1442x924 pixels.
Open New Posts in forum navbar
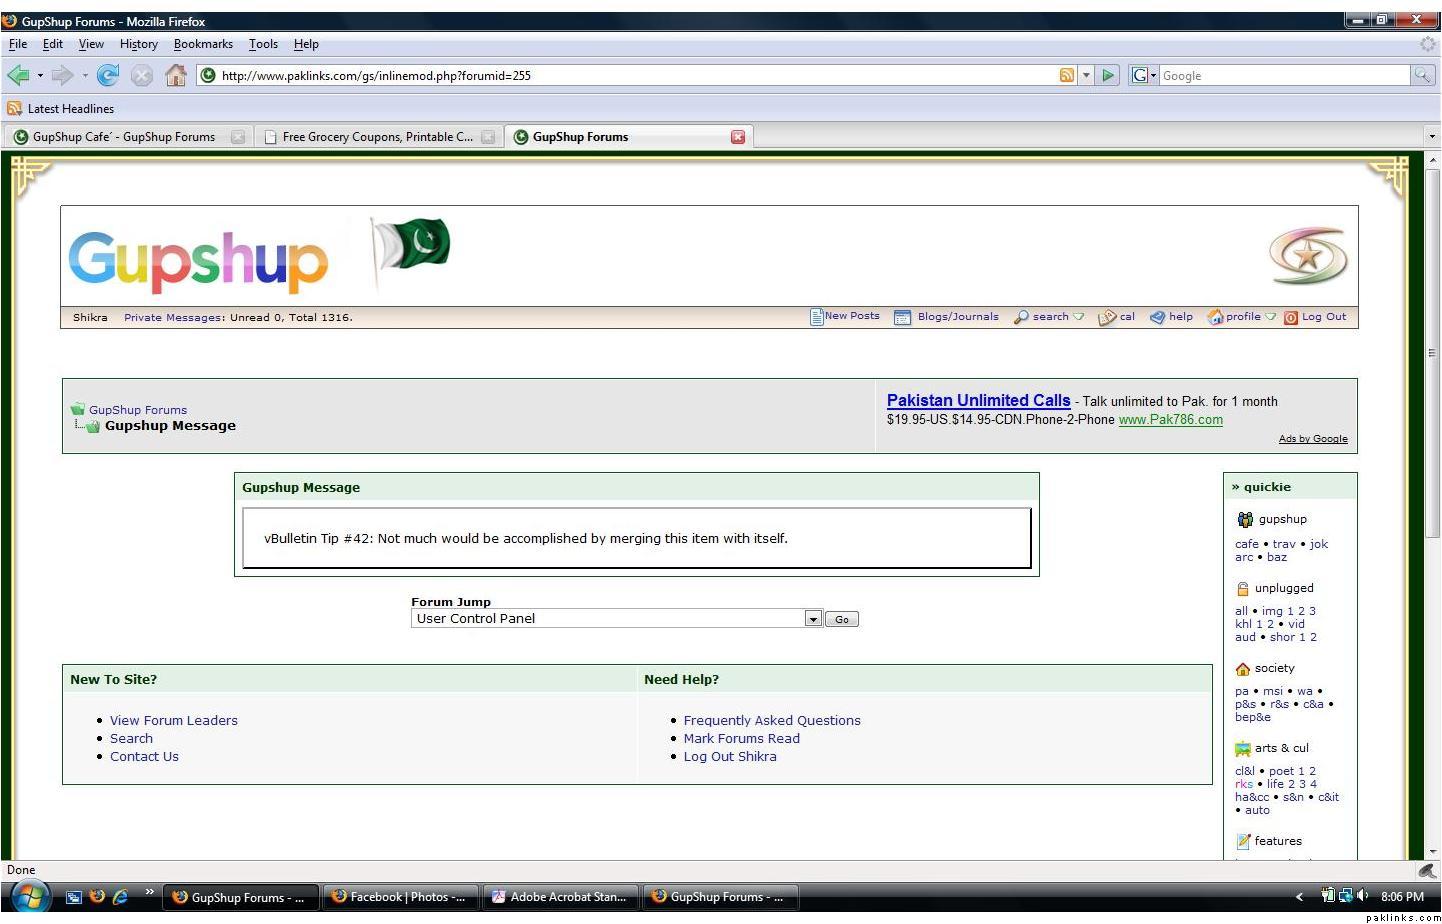coord(845,316)
